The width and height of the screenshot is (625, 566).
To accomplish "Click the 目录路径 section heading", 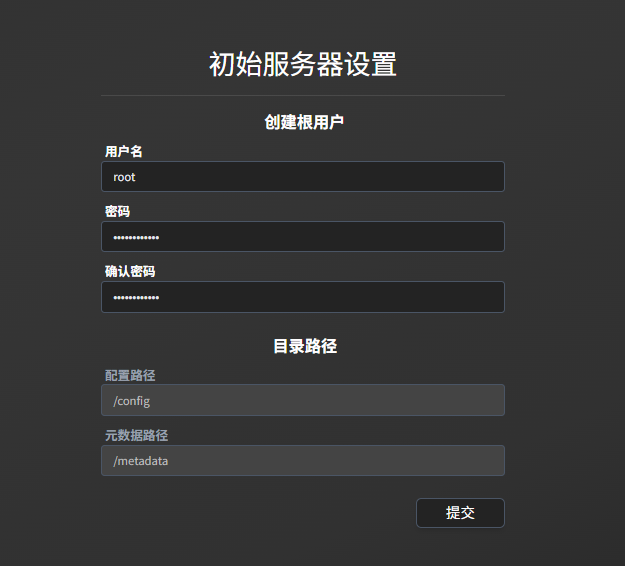I will coord(304,346).
